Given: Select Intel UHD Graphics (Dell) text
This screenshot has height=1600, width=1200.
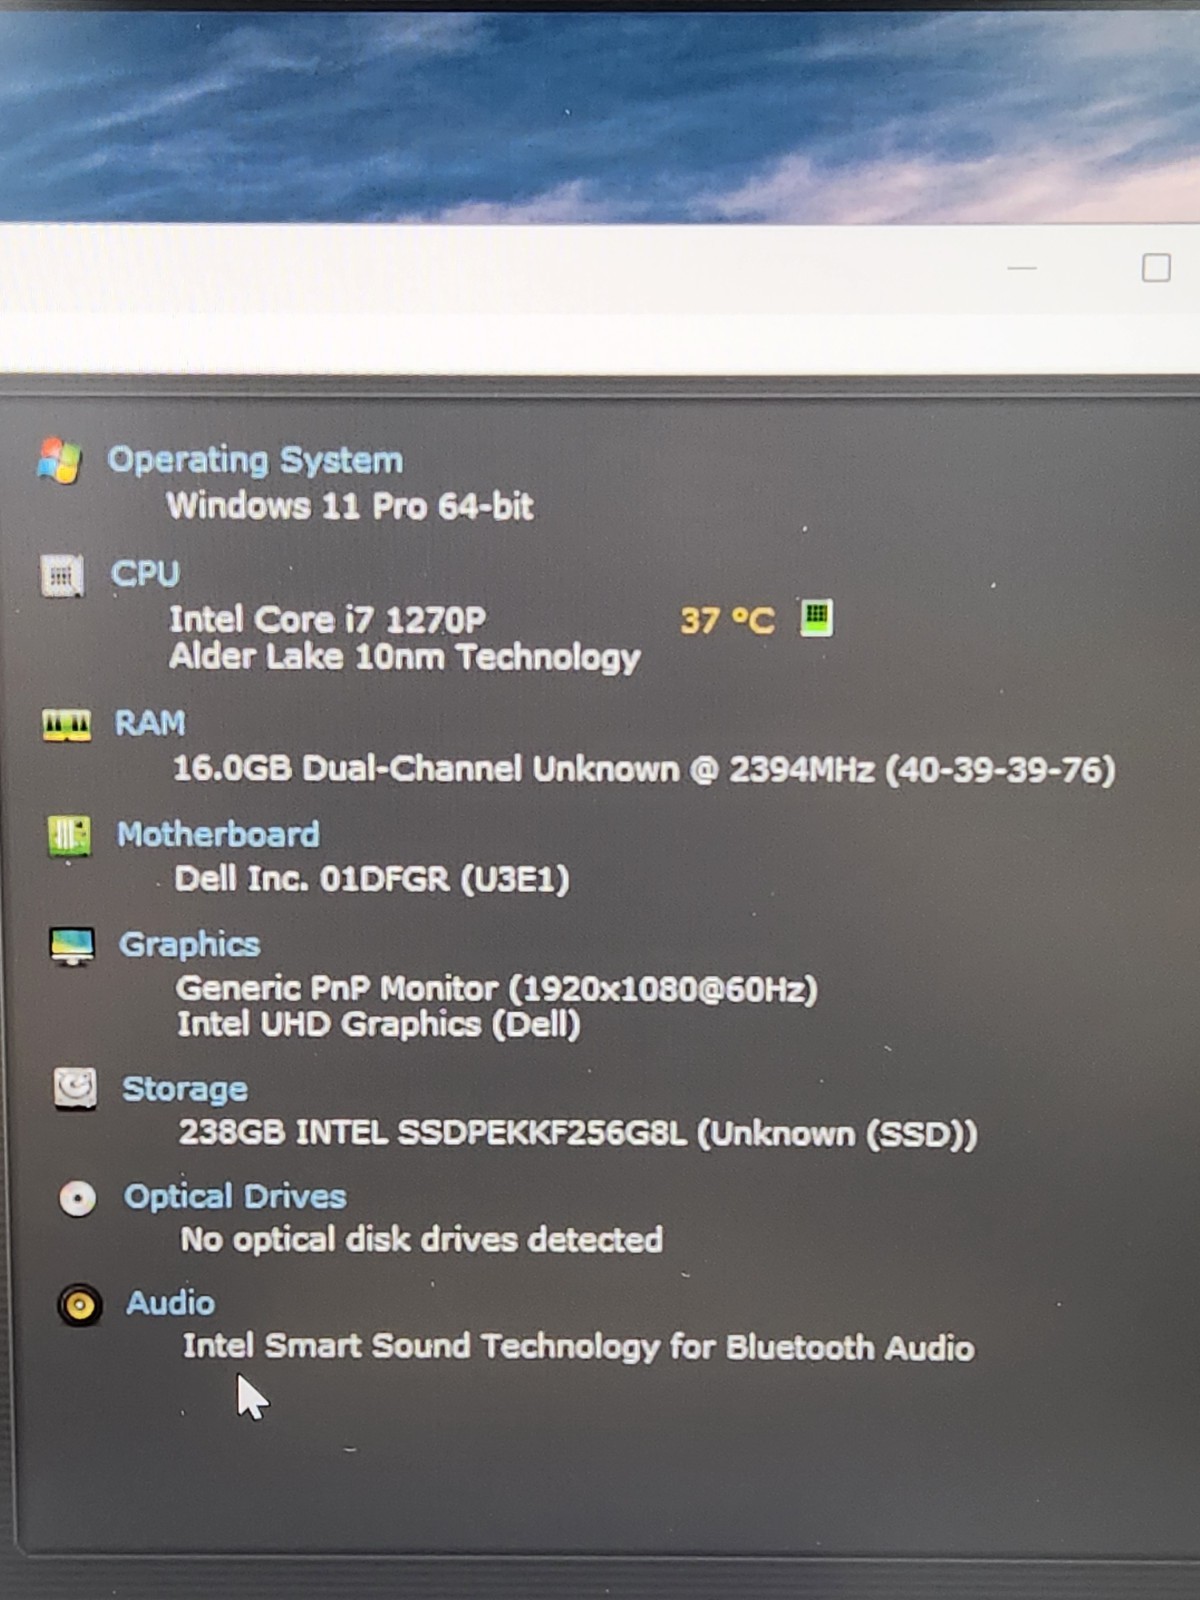Looking at the screenshot, I should coord(379,1025).
